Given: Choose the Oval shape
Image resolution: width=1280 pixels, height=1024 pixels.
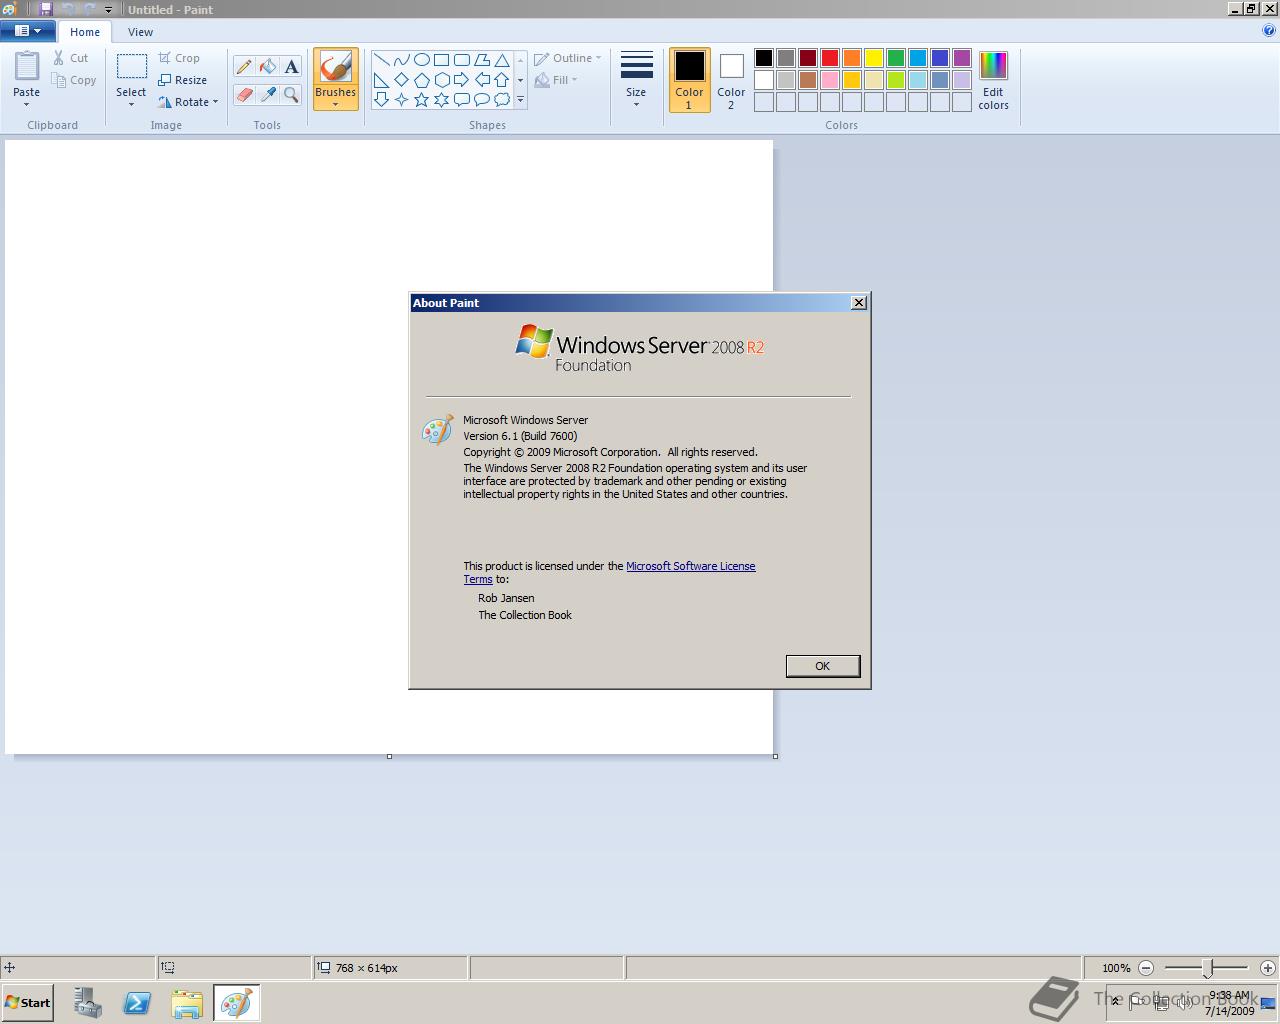Looking at the screenshot, I should [x=421, y=60].
